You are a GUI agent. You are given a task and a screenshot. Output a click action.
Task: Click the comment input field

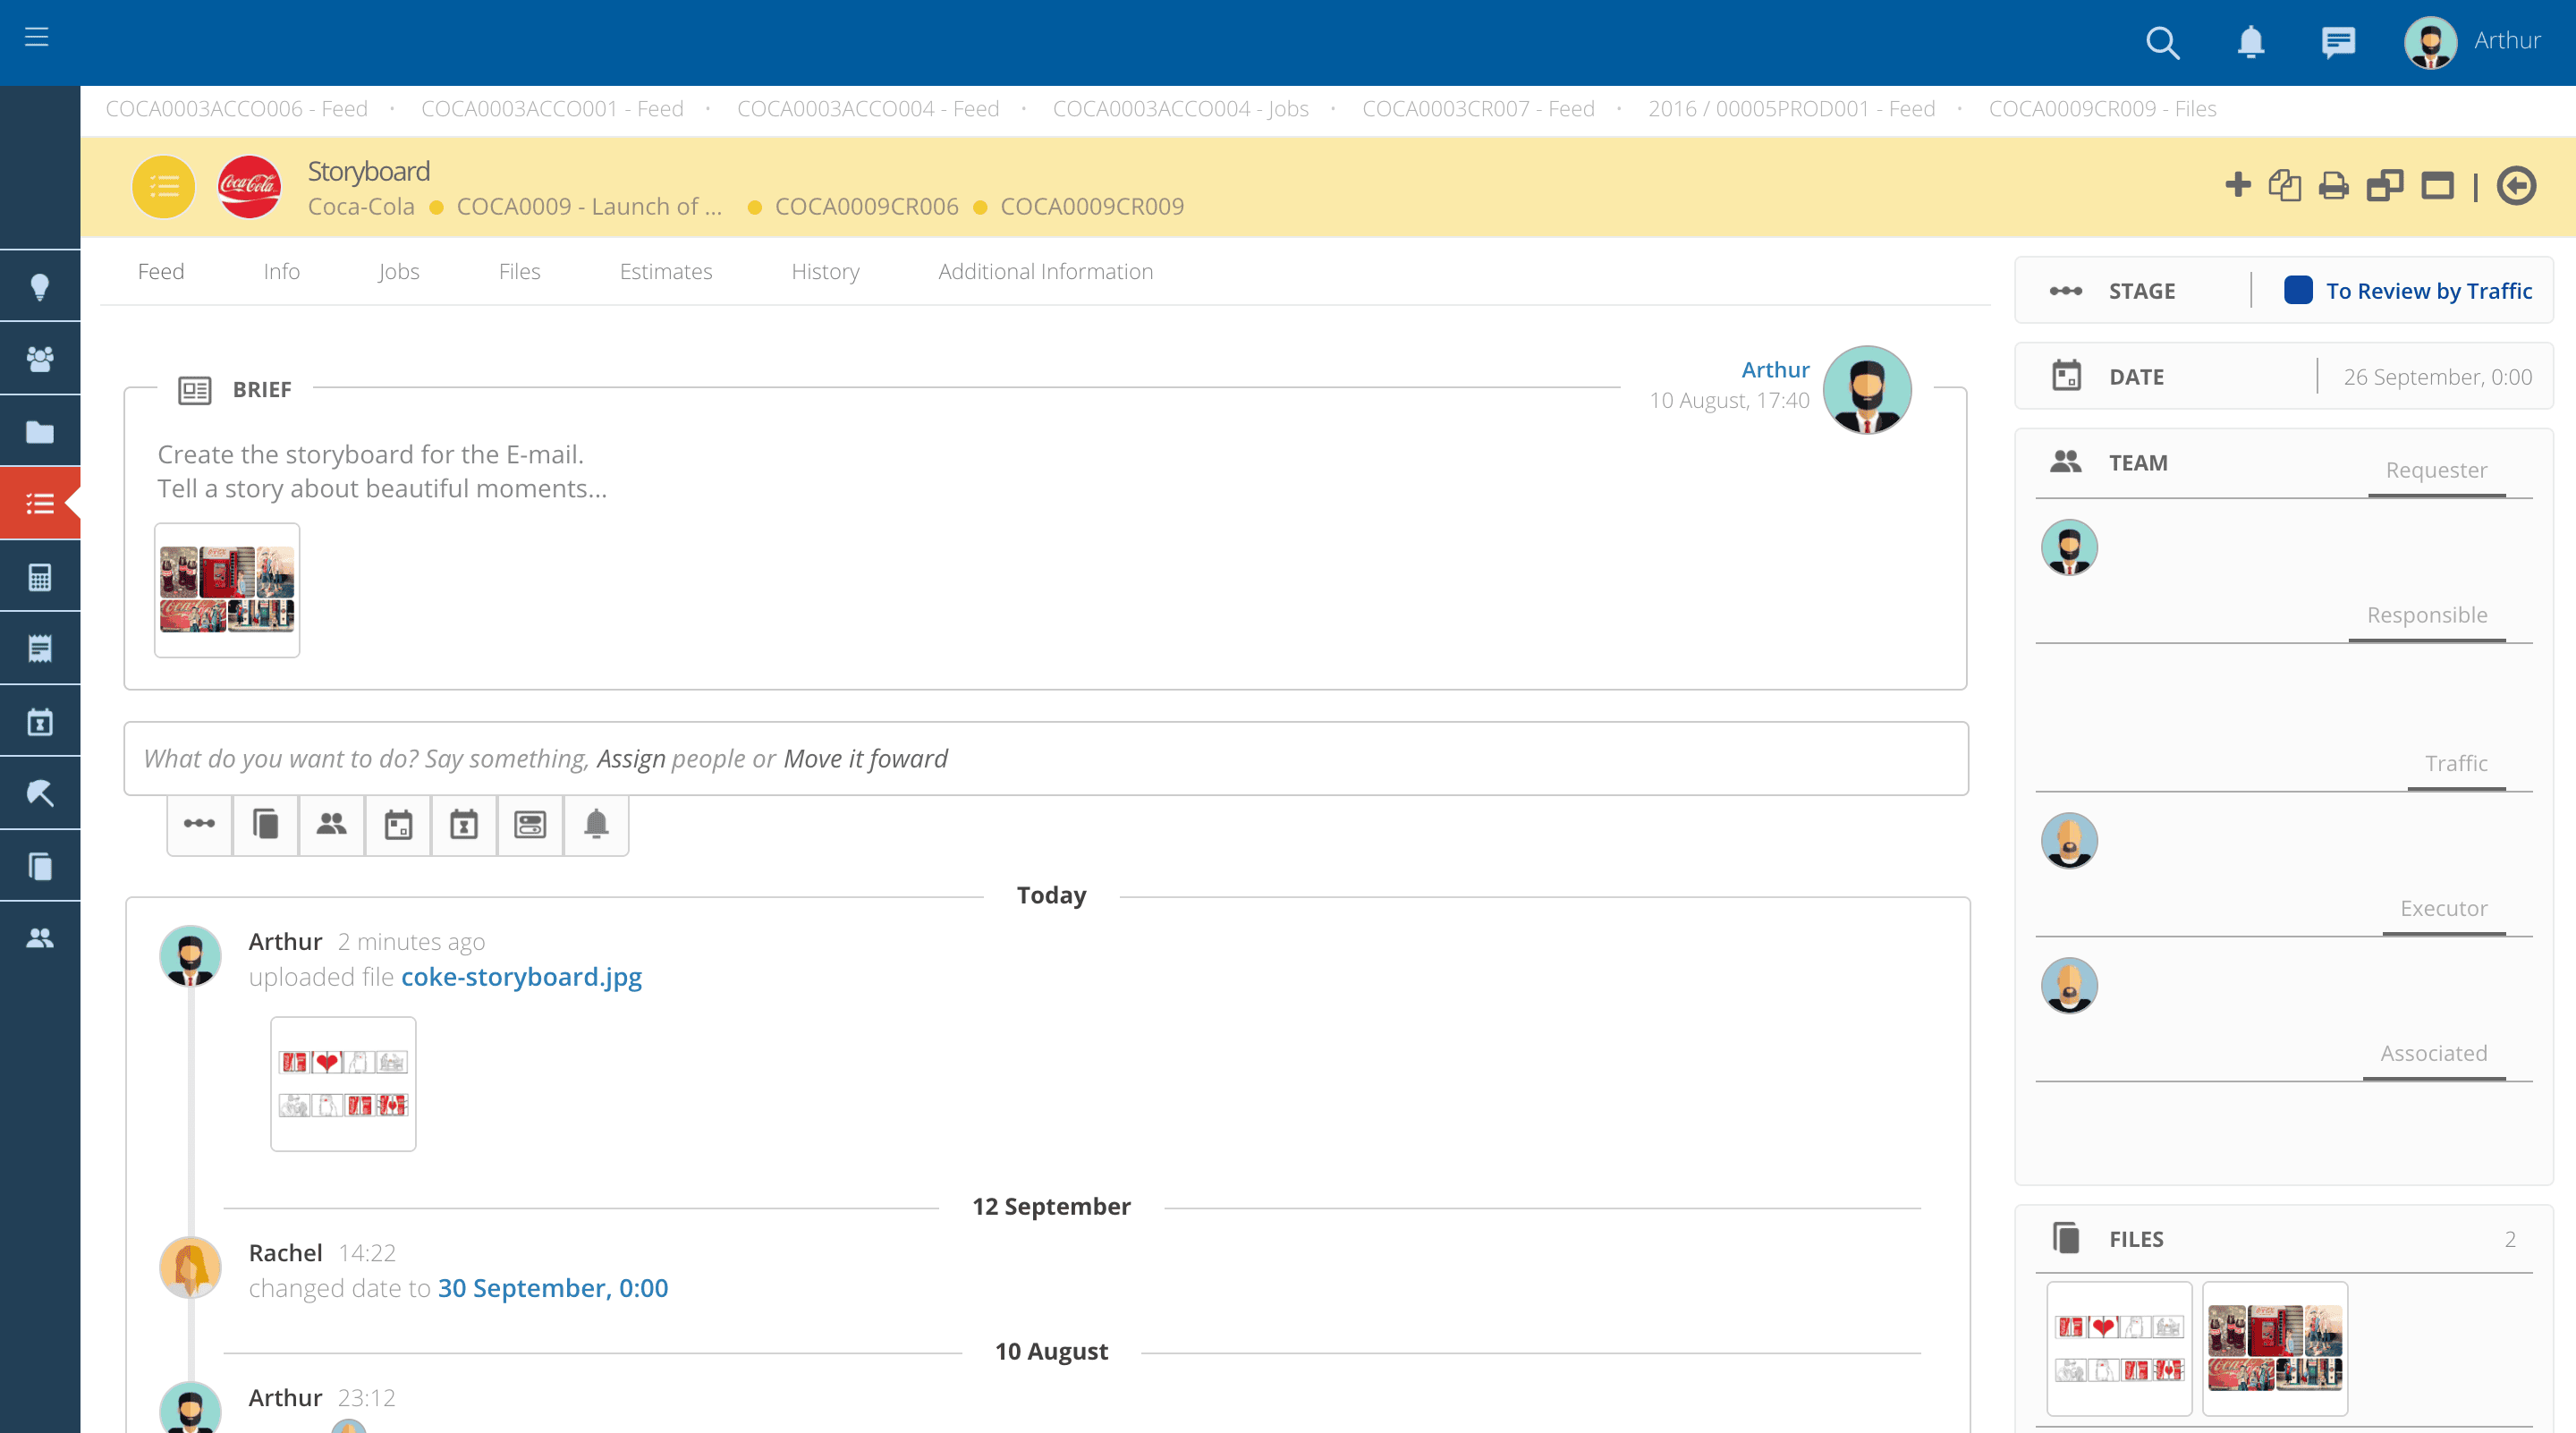coord(1045,759)
